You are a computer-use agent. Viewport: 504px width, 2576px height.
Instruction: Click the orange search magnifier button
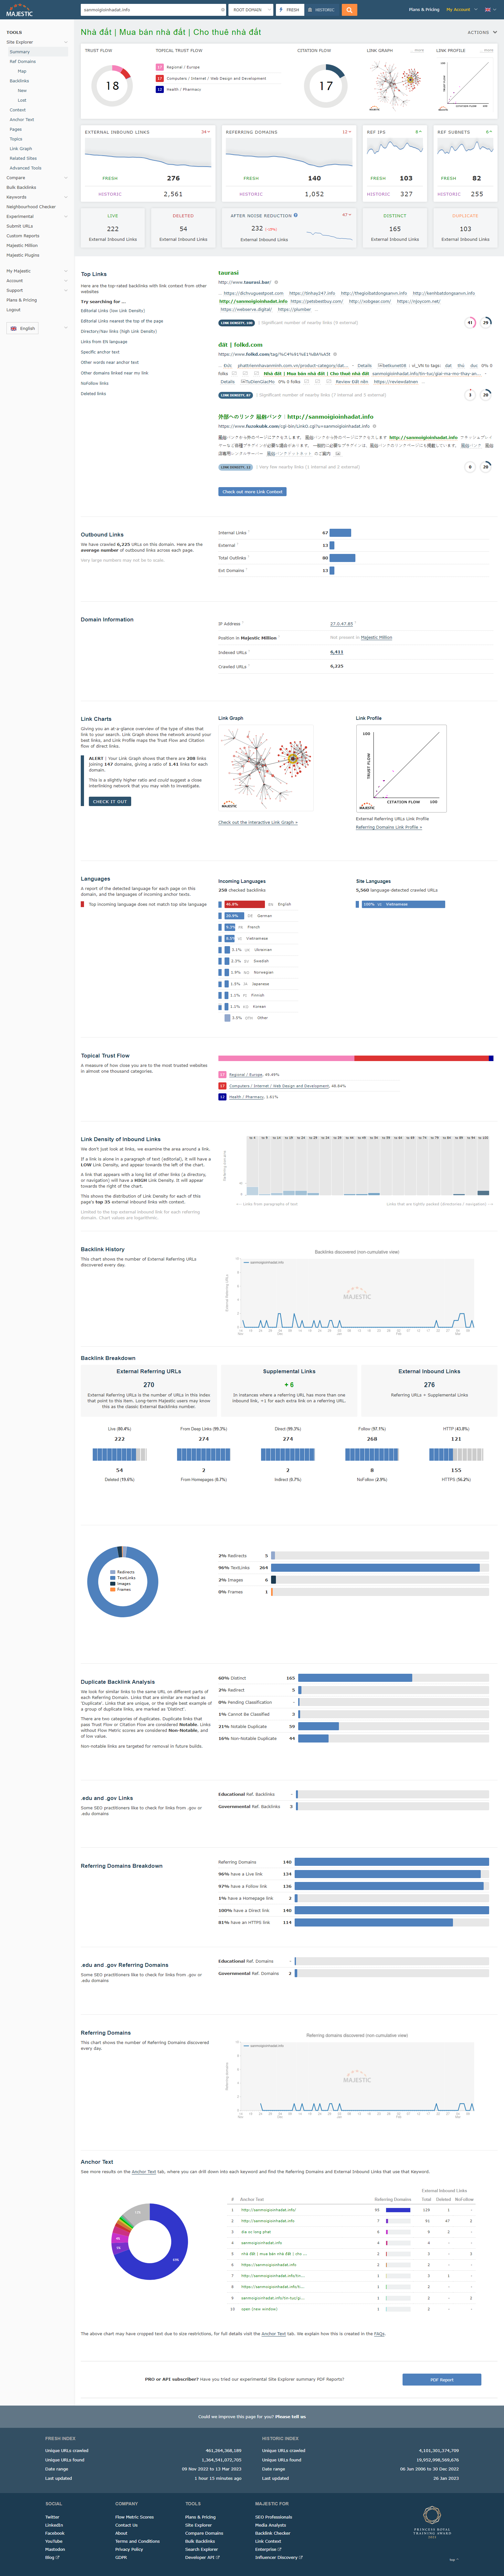[349, 10]
